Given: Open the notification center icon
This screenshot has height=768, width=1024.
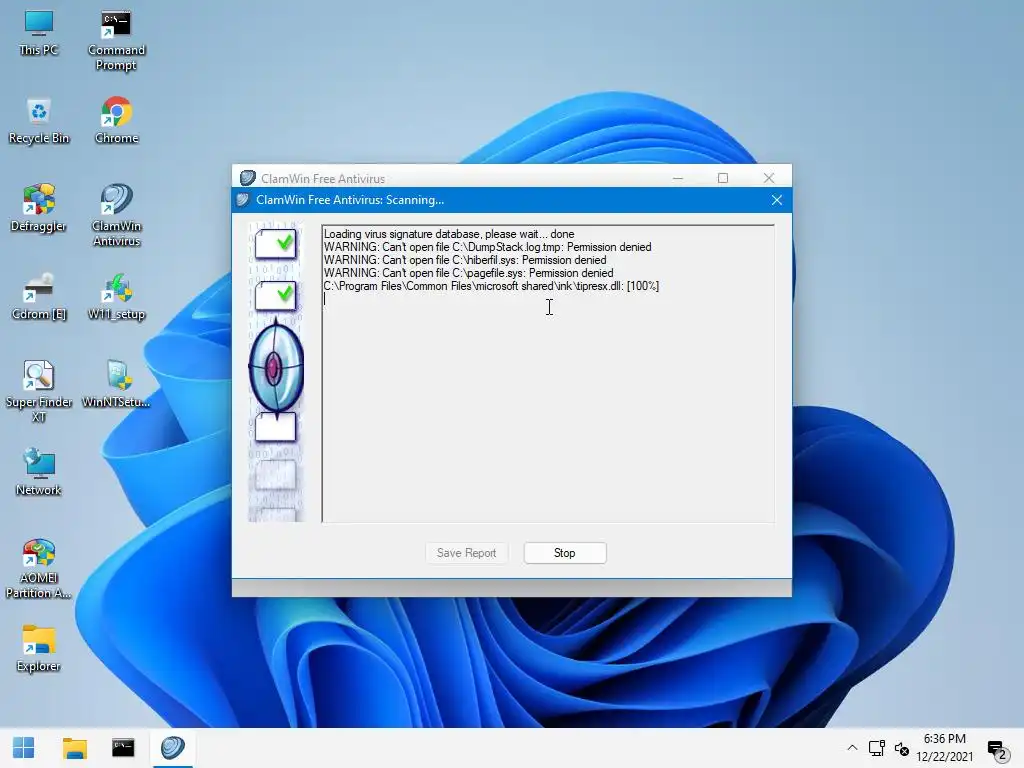Looking at the screenshot, I should pos(997,750).
